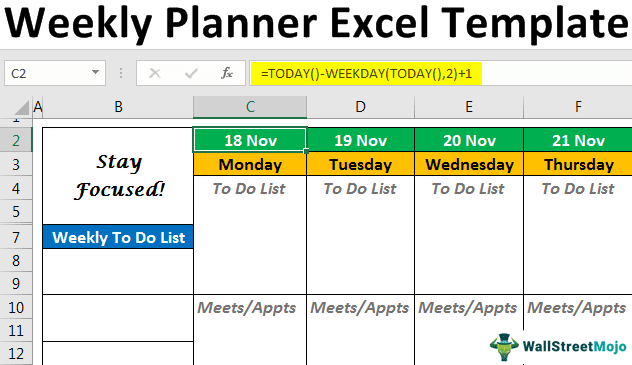The image size is (632, 365).
Task: Click the WallStreetMojo logo
Action: pyautogui.click(x=558, y=346)
